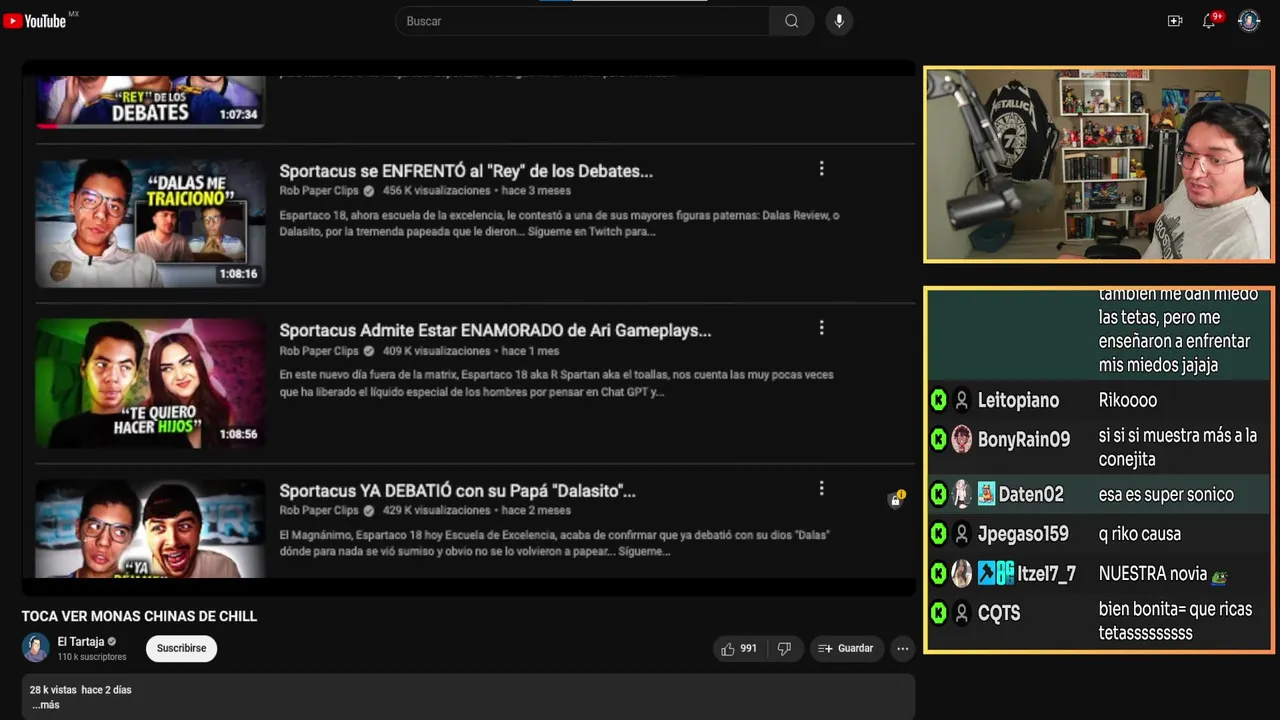1280x720 pixels.
Task: Click the 1:08:56 duration badge
Action: click(238, 434)
